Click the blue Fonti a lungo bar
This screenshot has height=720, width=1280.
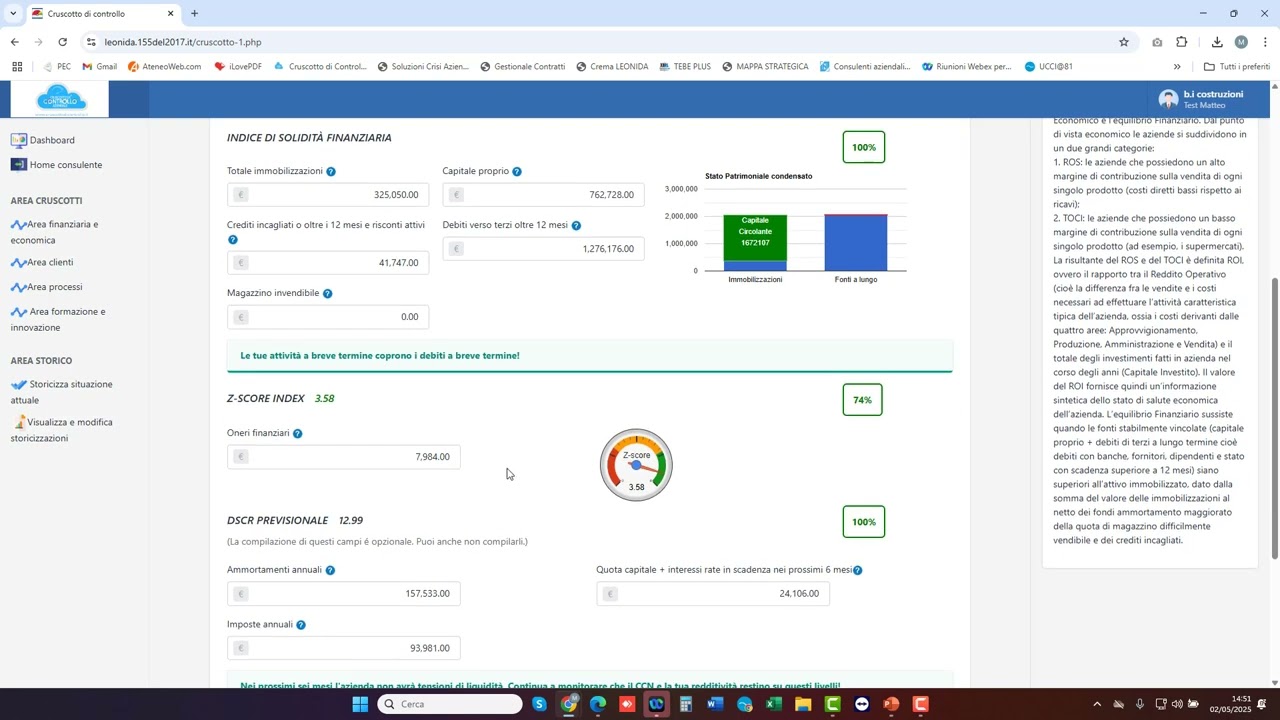click(x=855, y=243)
